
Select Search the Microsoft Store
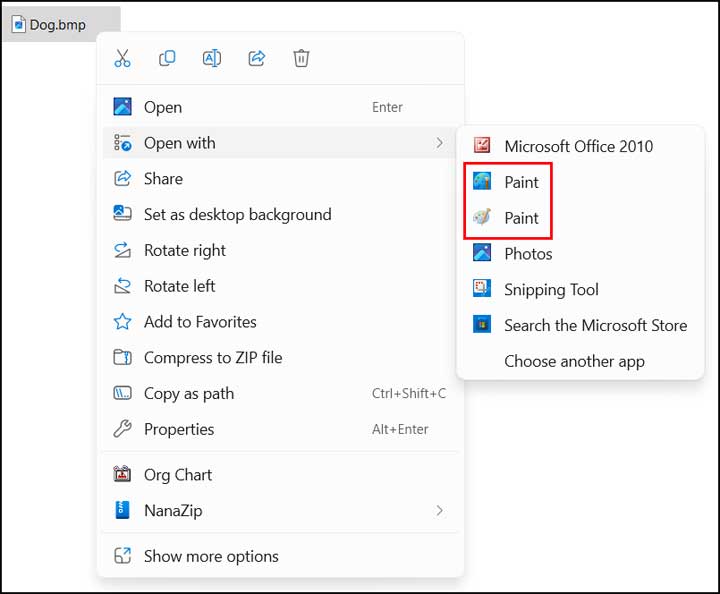(580, 325)
